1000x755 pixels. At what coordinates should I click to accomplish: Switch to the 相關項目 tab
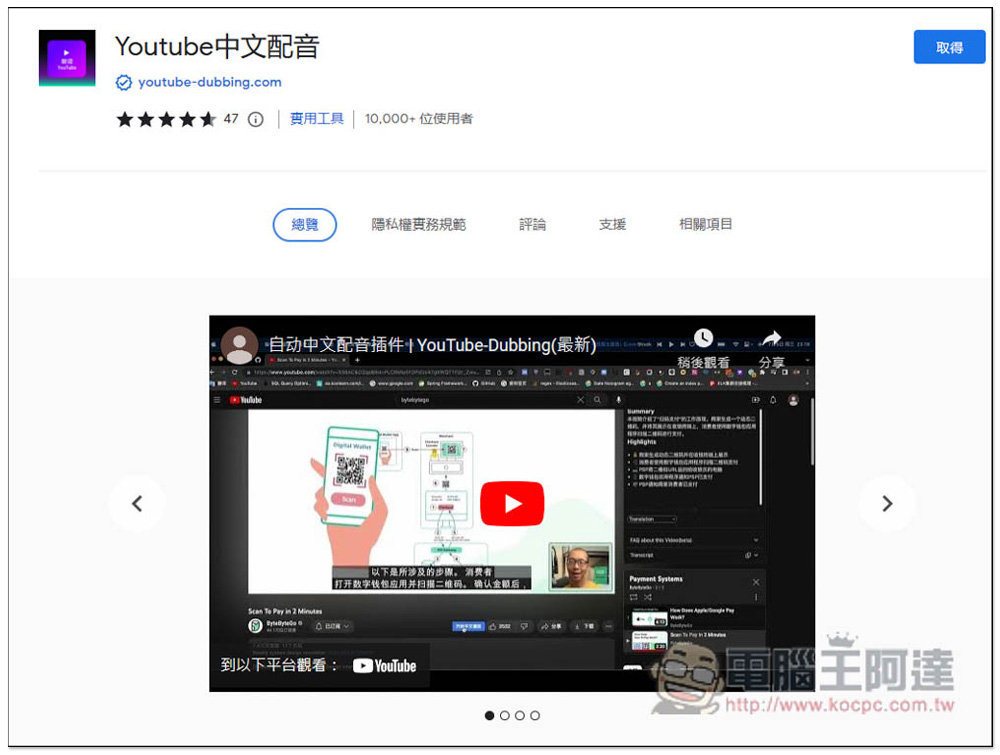pyautogui.click(x=705, y=224)
